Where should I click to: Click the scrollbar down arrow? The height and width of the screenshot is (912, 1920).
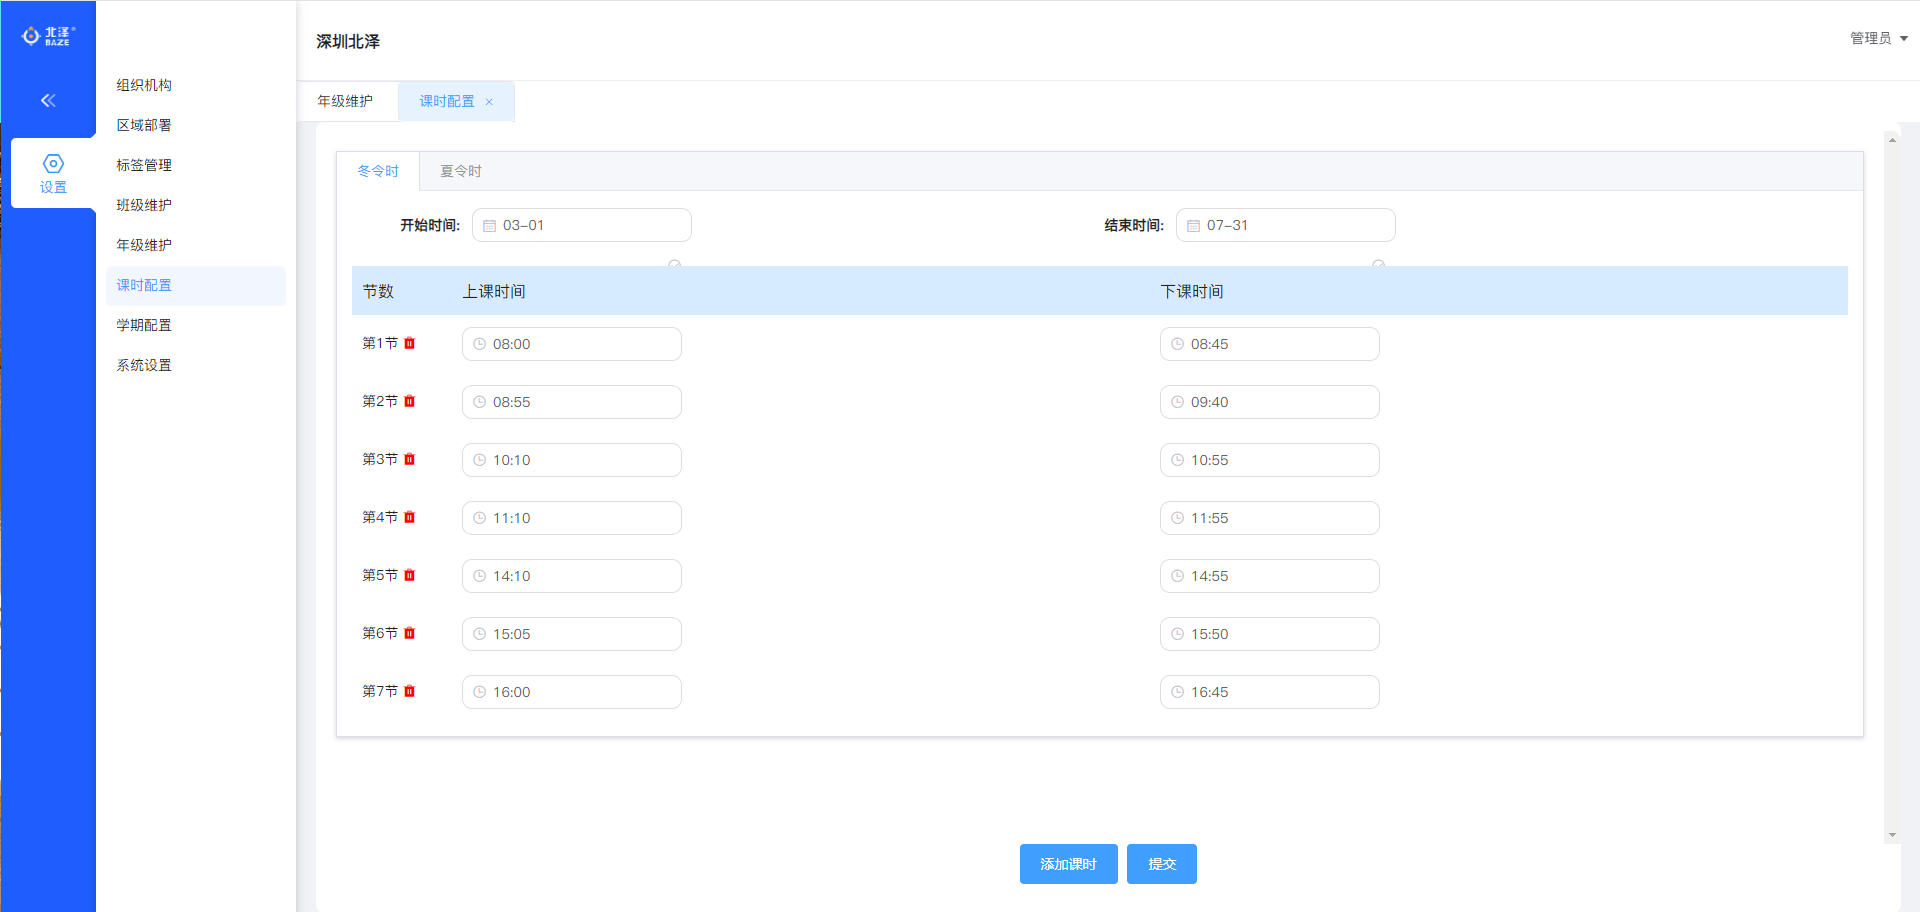pos(1891,835)
